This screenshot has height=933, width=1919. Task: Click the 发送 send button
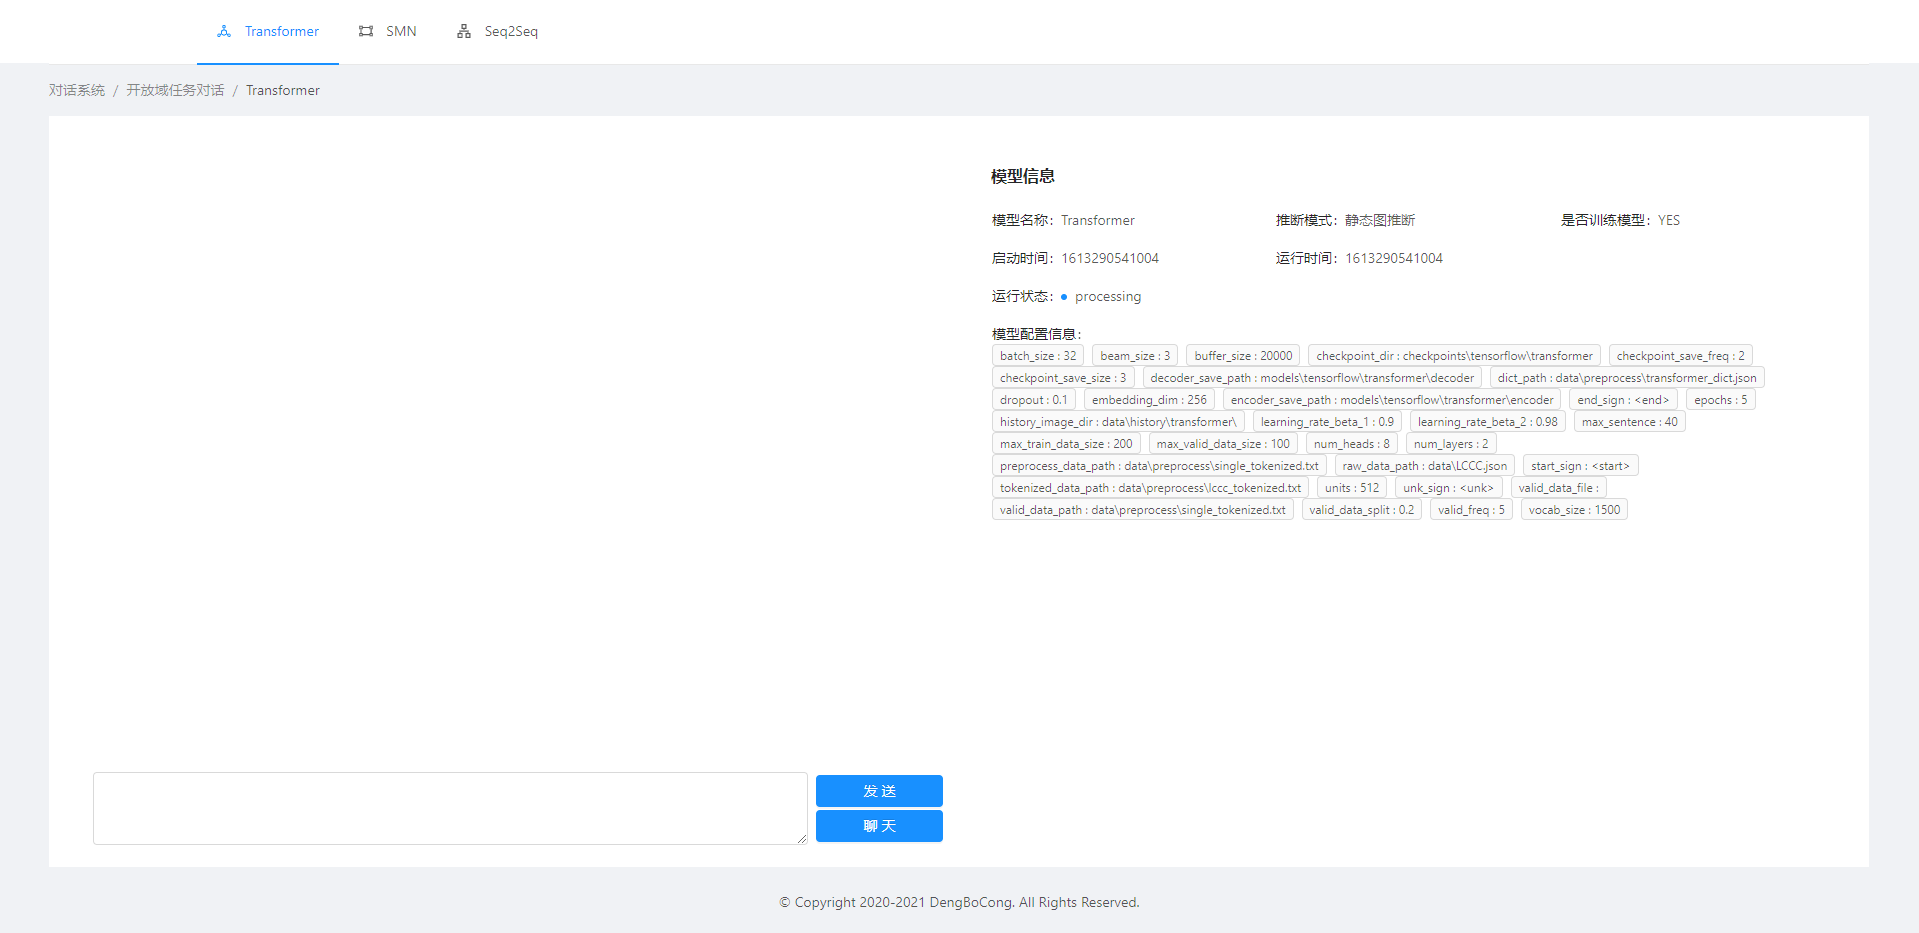point(879,791)
